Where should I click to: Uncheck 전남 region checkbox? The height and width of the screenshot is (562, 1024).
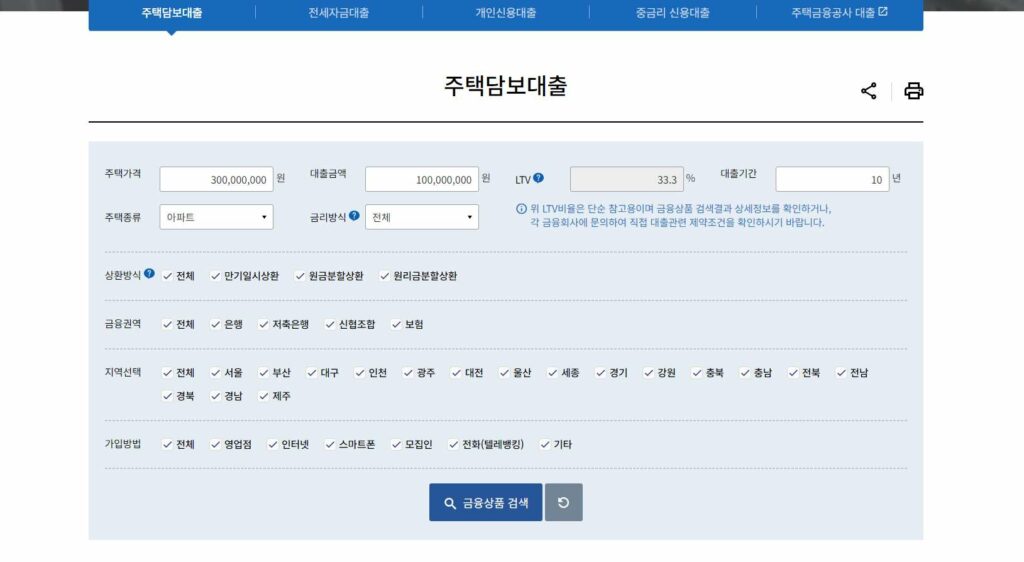(x=841, y=373)
